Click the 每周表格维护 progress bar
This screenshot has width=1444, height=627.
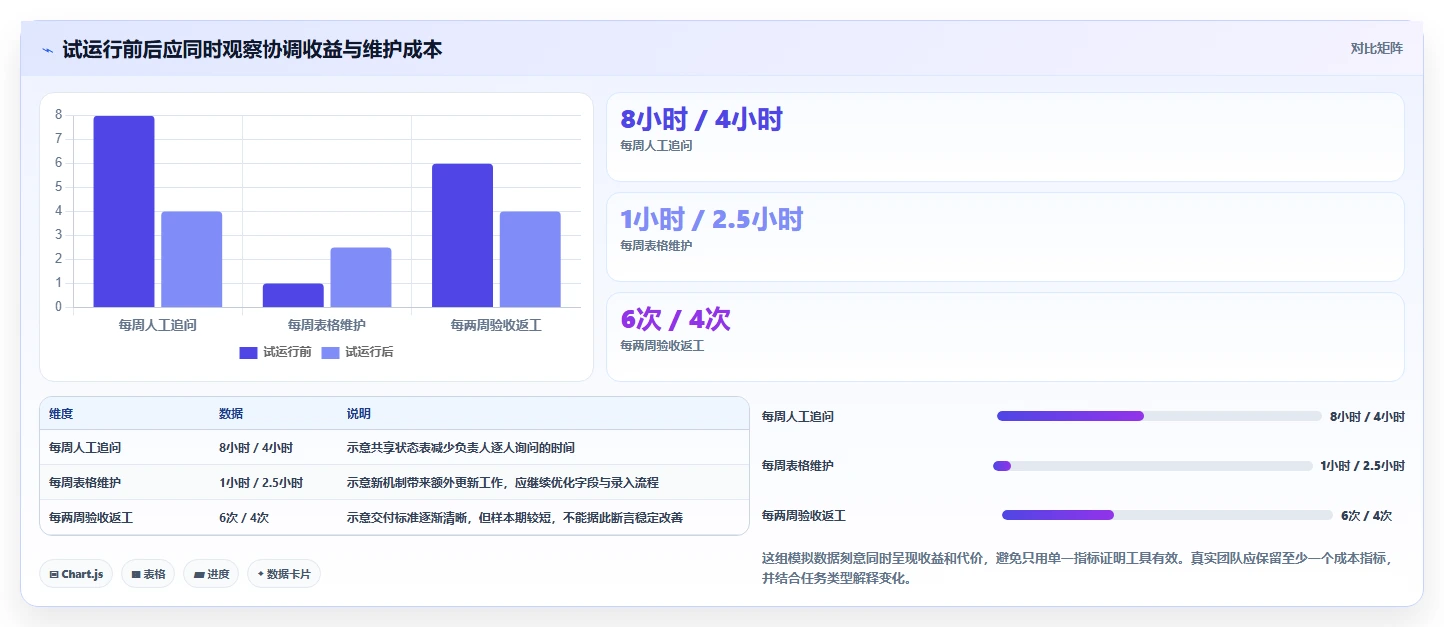(1152, 466)
